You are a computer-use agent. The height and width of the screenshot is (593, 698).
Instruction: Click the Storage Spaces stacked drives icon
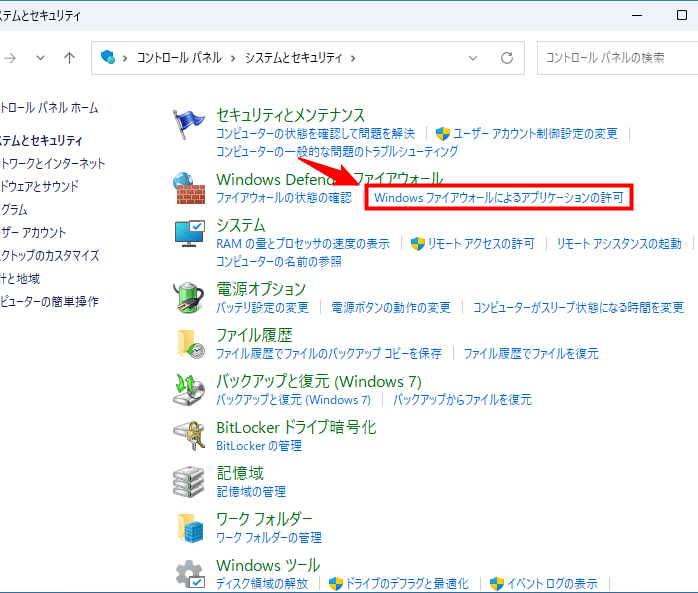[189, 482]
